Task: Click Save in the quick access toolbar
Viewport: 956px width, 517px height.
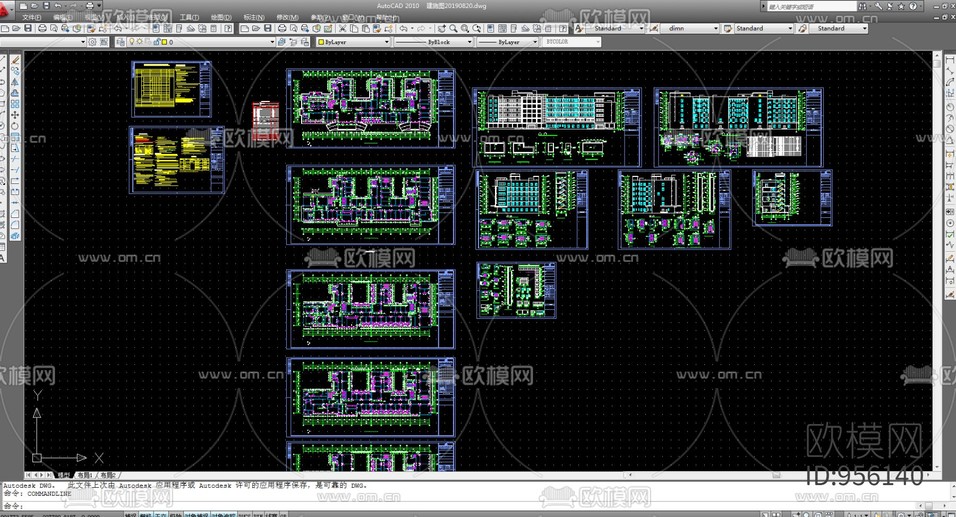Action: [46, 5]
